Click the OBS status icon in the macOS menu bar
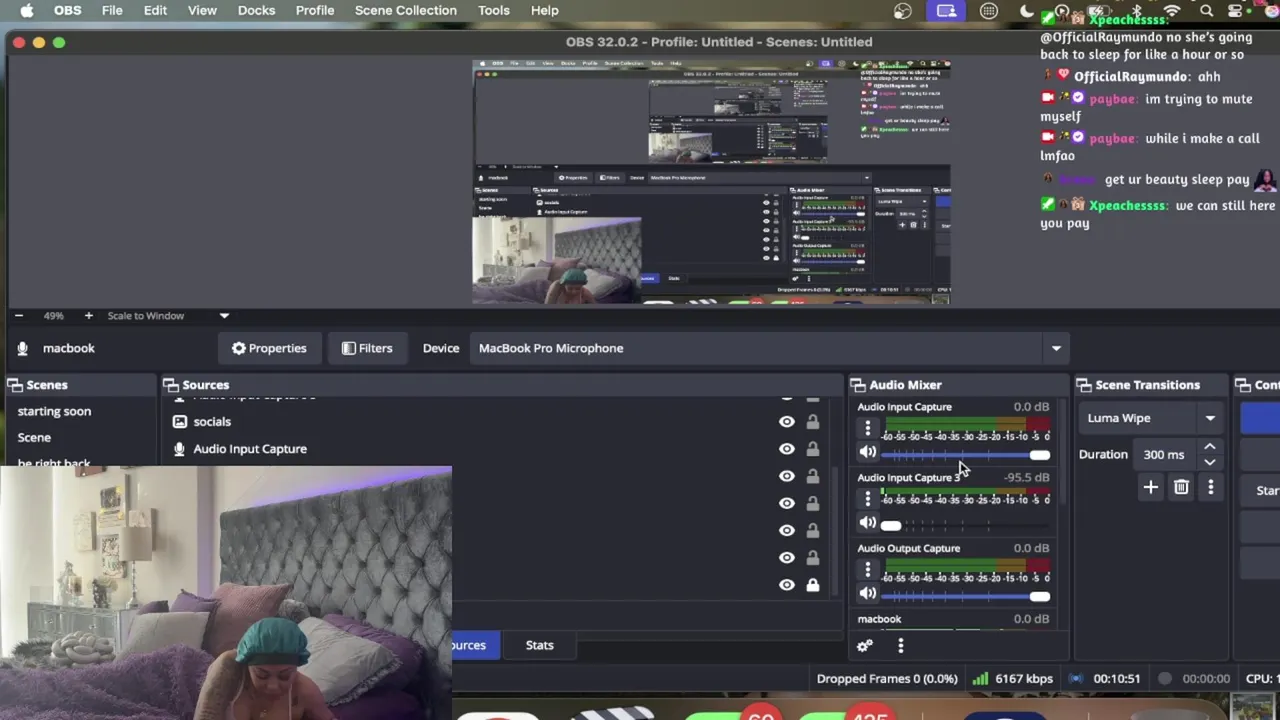 (903, 11)
